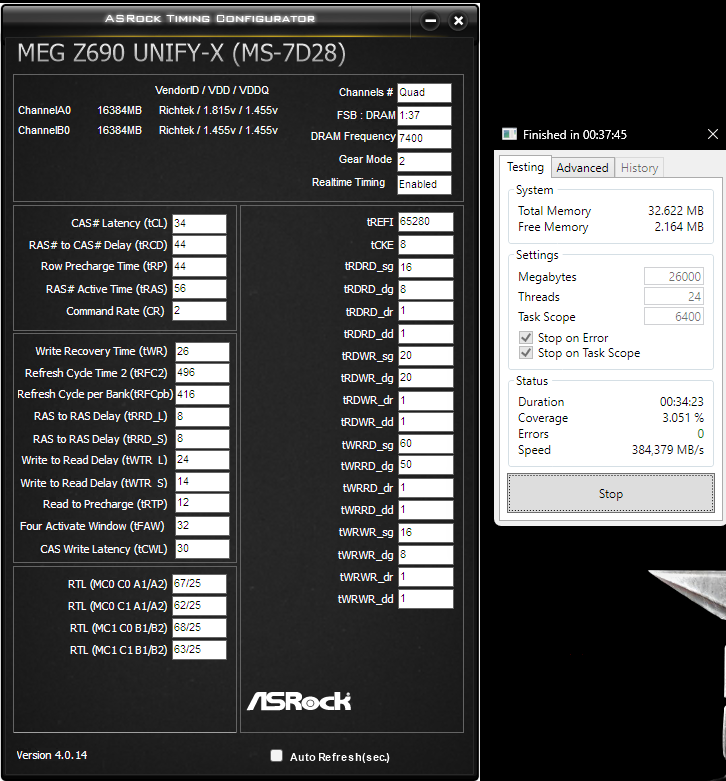Click the tWRRD_dd value field
The image size is (726, 781).
click(x=426, y=510)
